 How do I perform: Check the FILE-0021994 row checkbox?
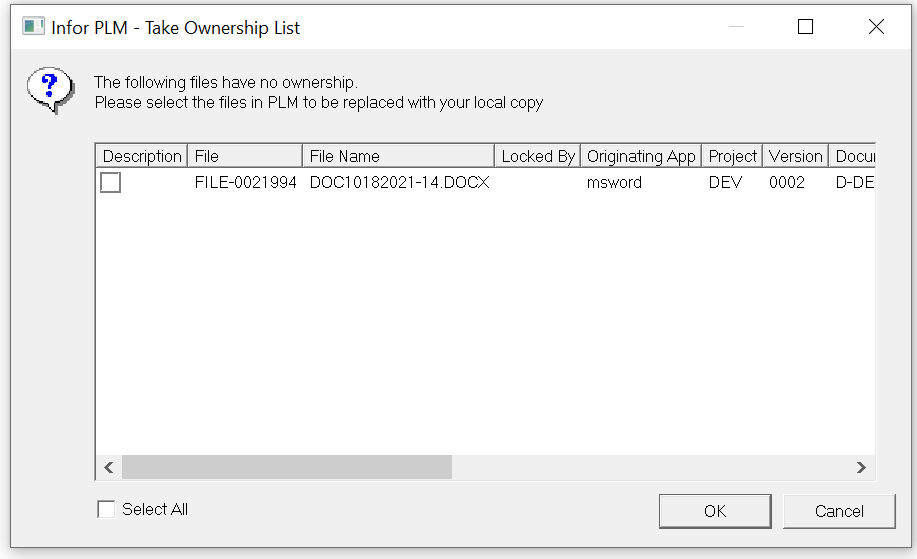[x=111, y=183]
